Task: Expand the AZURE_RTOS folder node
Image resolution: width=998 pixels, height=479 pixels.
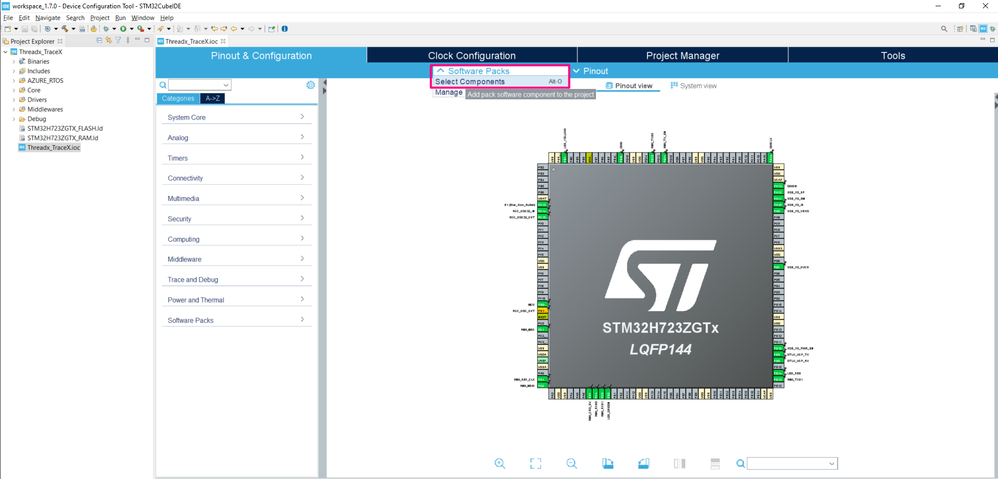Action: (14, 81)
